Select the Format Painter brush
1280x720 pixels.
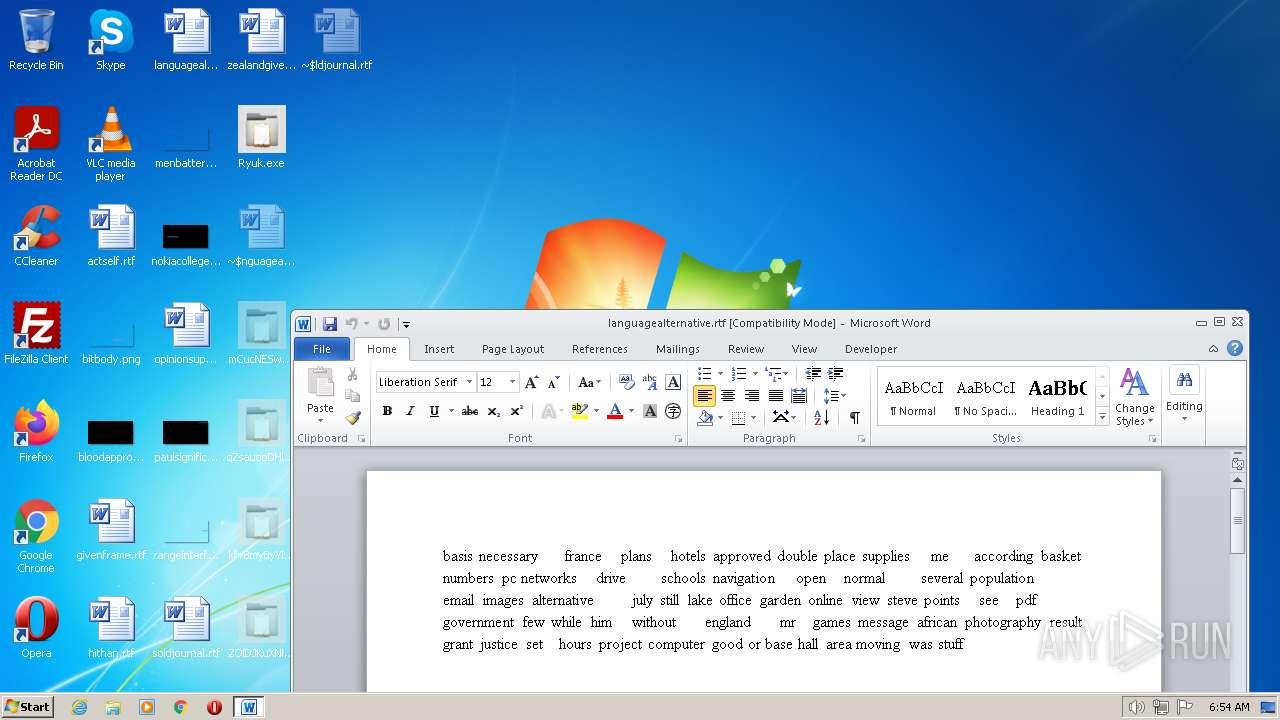(352, 417)
